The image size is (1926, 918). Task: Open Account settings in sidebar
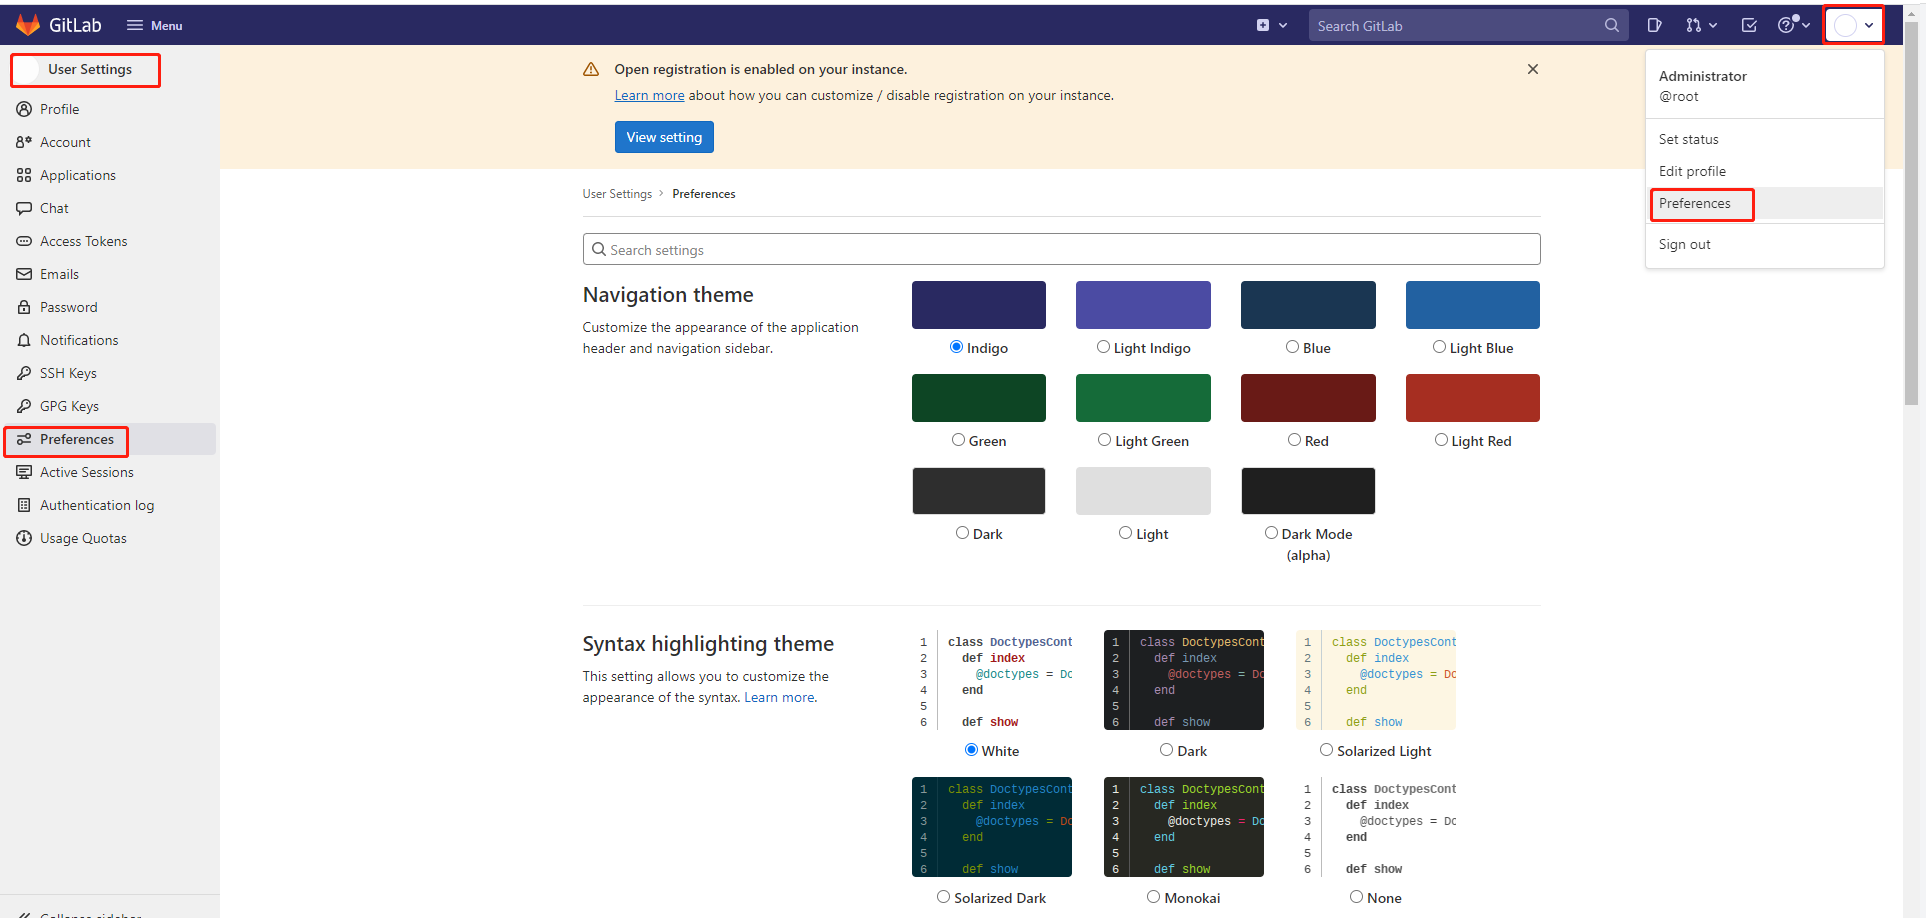click(65, 142)
